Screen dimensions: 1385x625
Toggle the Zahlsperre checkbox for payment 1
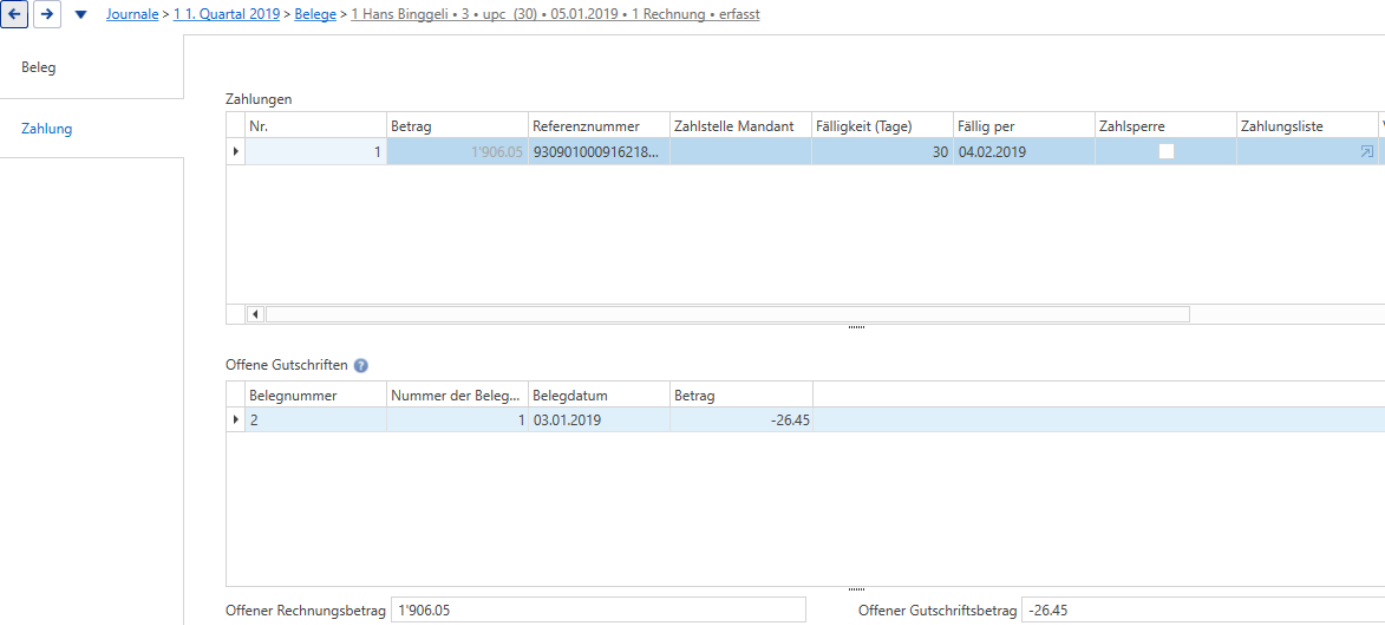click(1166, 152)
